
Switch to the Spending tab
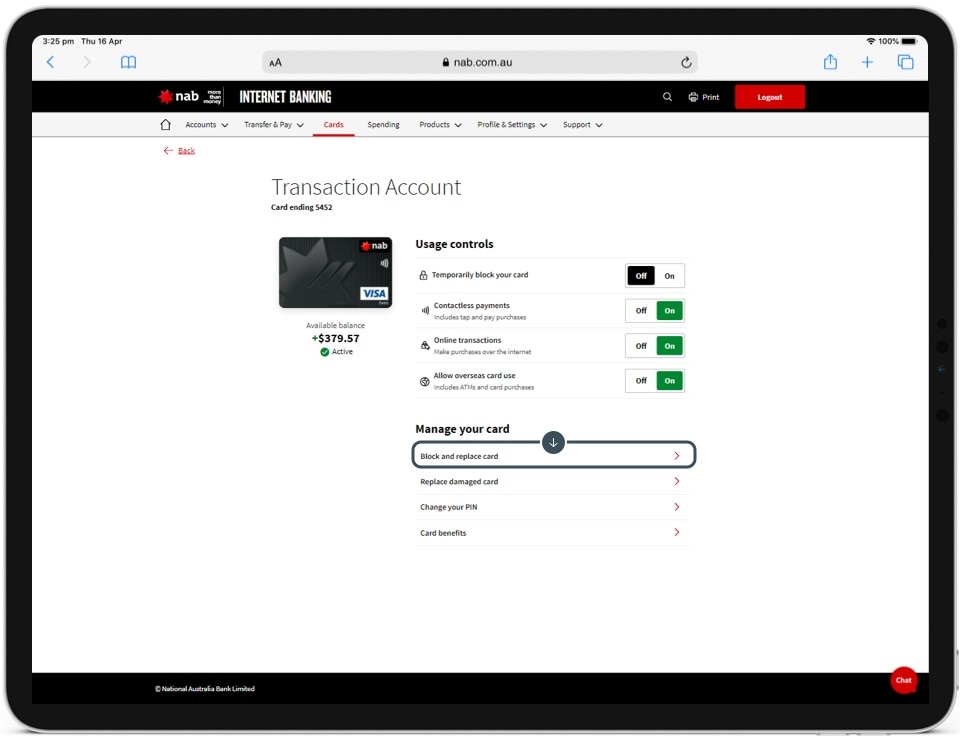coord(383,125)
